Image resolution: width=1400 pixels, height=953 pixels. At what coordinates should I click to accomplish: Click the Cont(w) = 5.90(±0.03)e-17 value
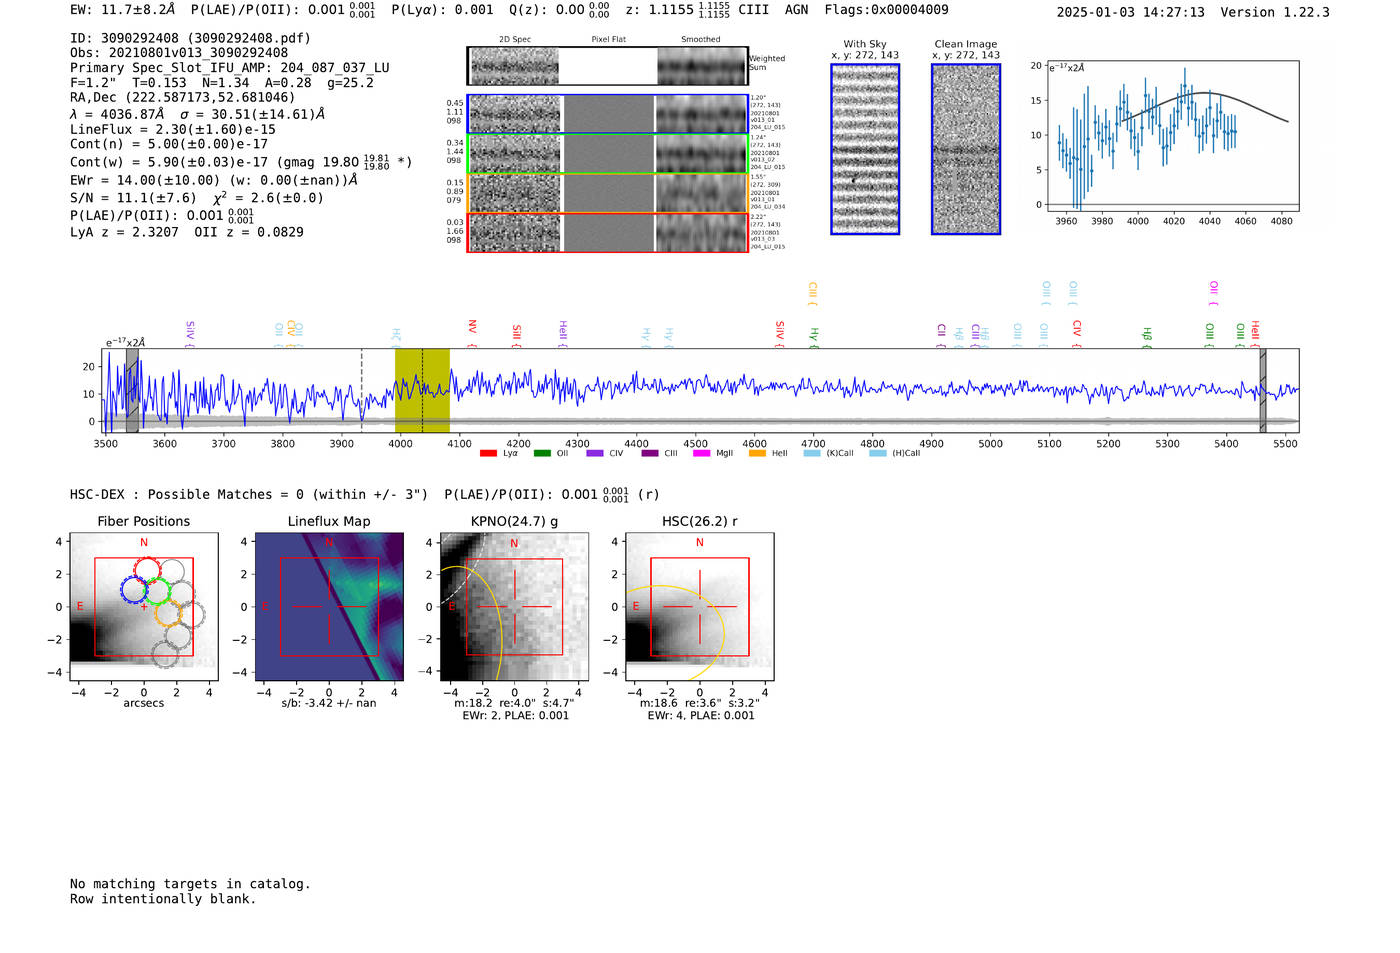pos(169,162)
